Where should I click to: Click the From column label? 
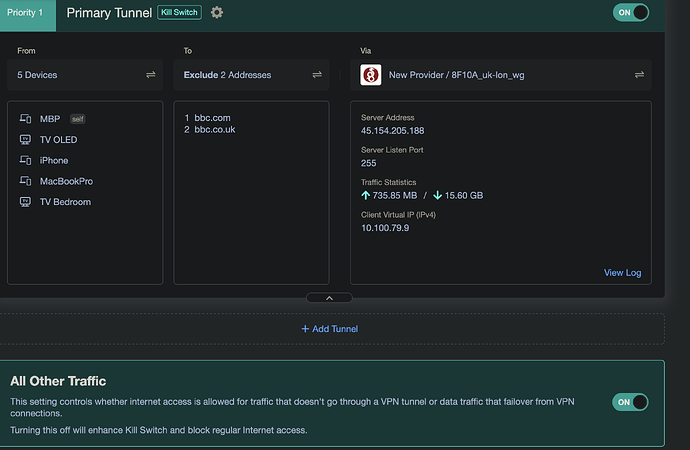26,51
